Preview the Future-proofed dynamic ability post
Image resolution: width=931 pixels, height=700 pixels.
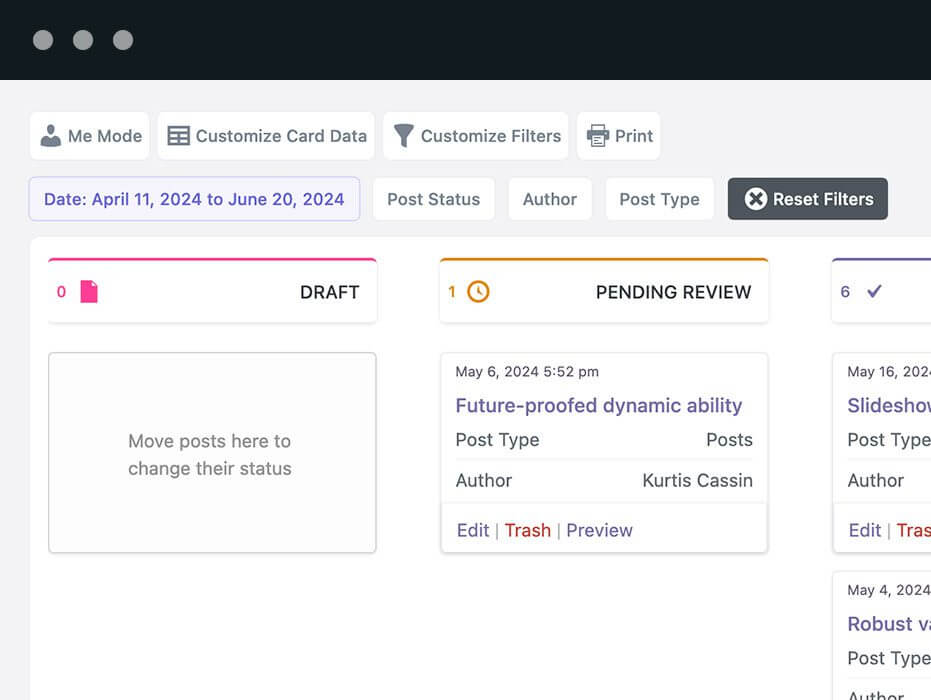[599, 530]
